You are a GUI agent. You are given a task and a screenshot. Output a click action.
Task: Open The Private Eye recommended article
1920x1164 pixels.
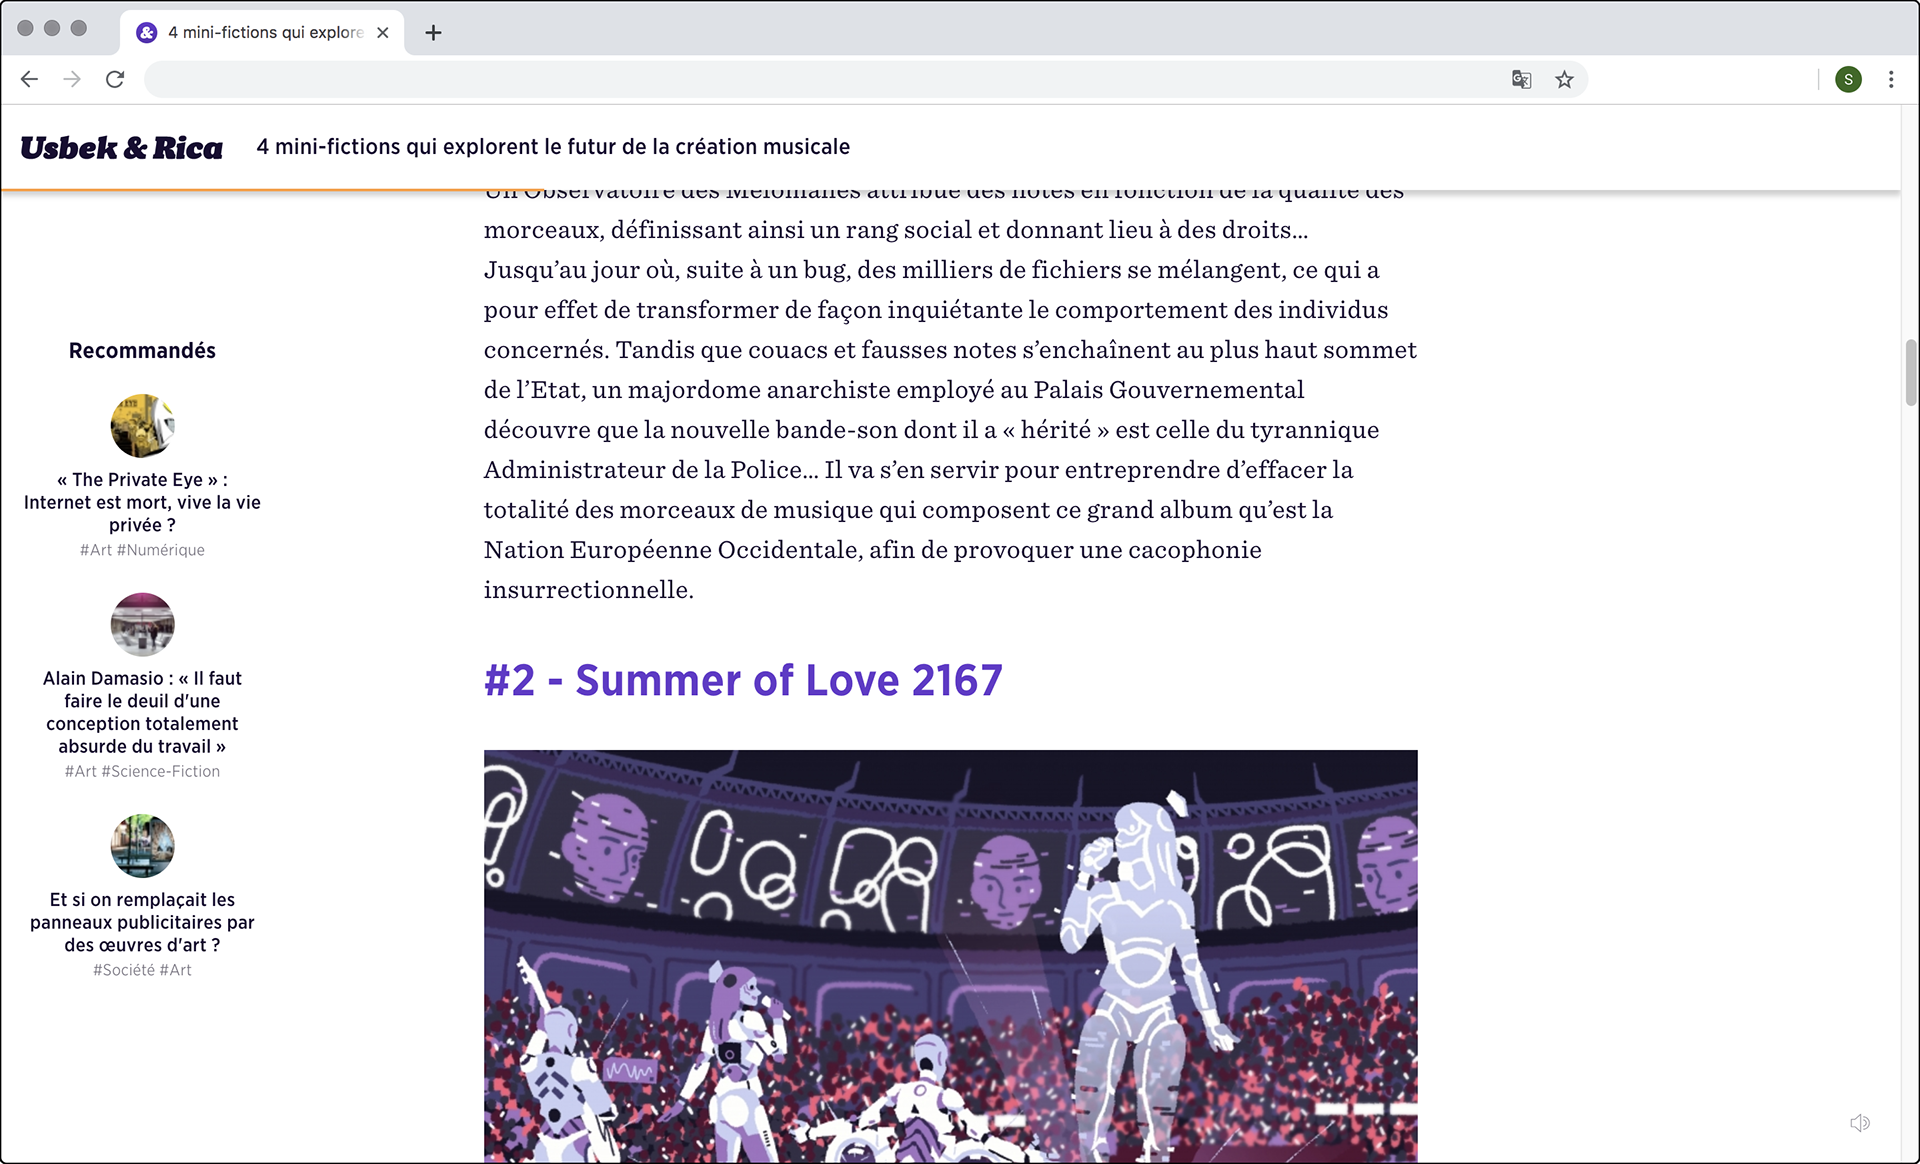click(x=142, y=502)
